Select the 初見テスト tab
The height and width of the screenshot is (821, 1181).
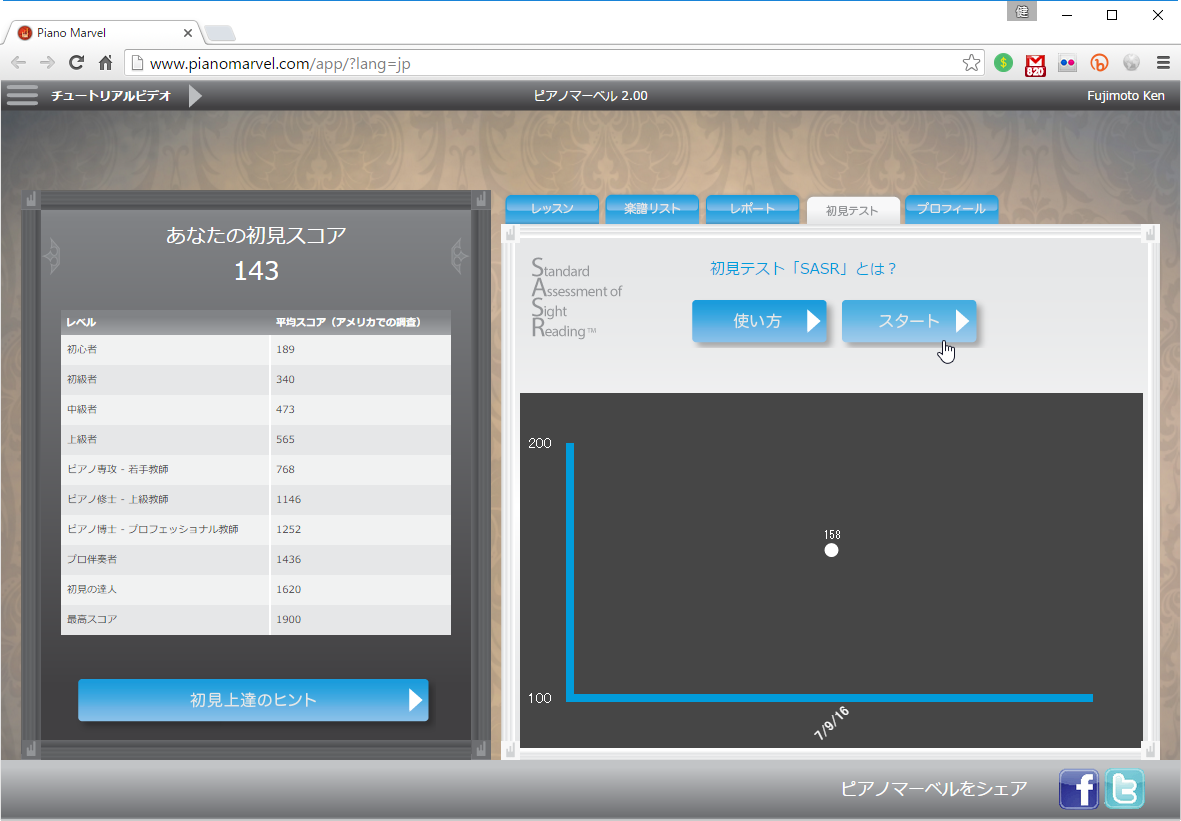853,210
